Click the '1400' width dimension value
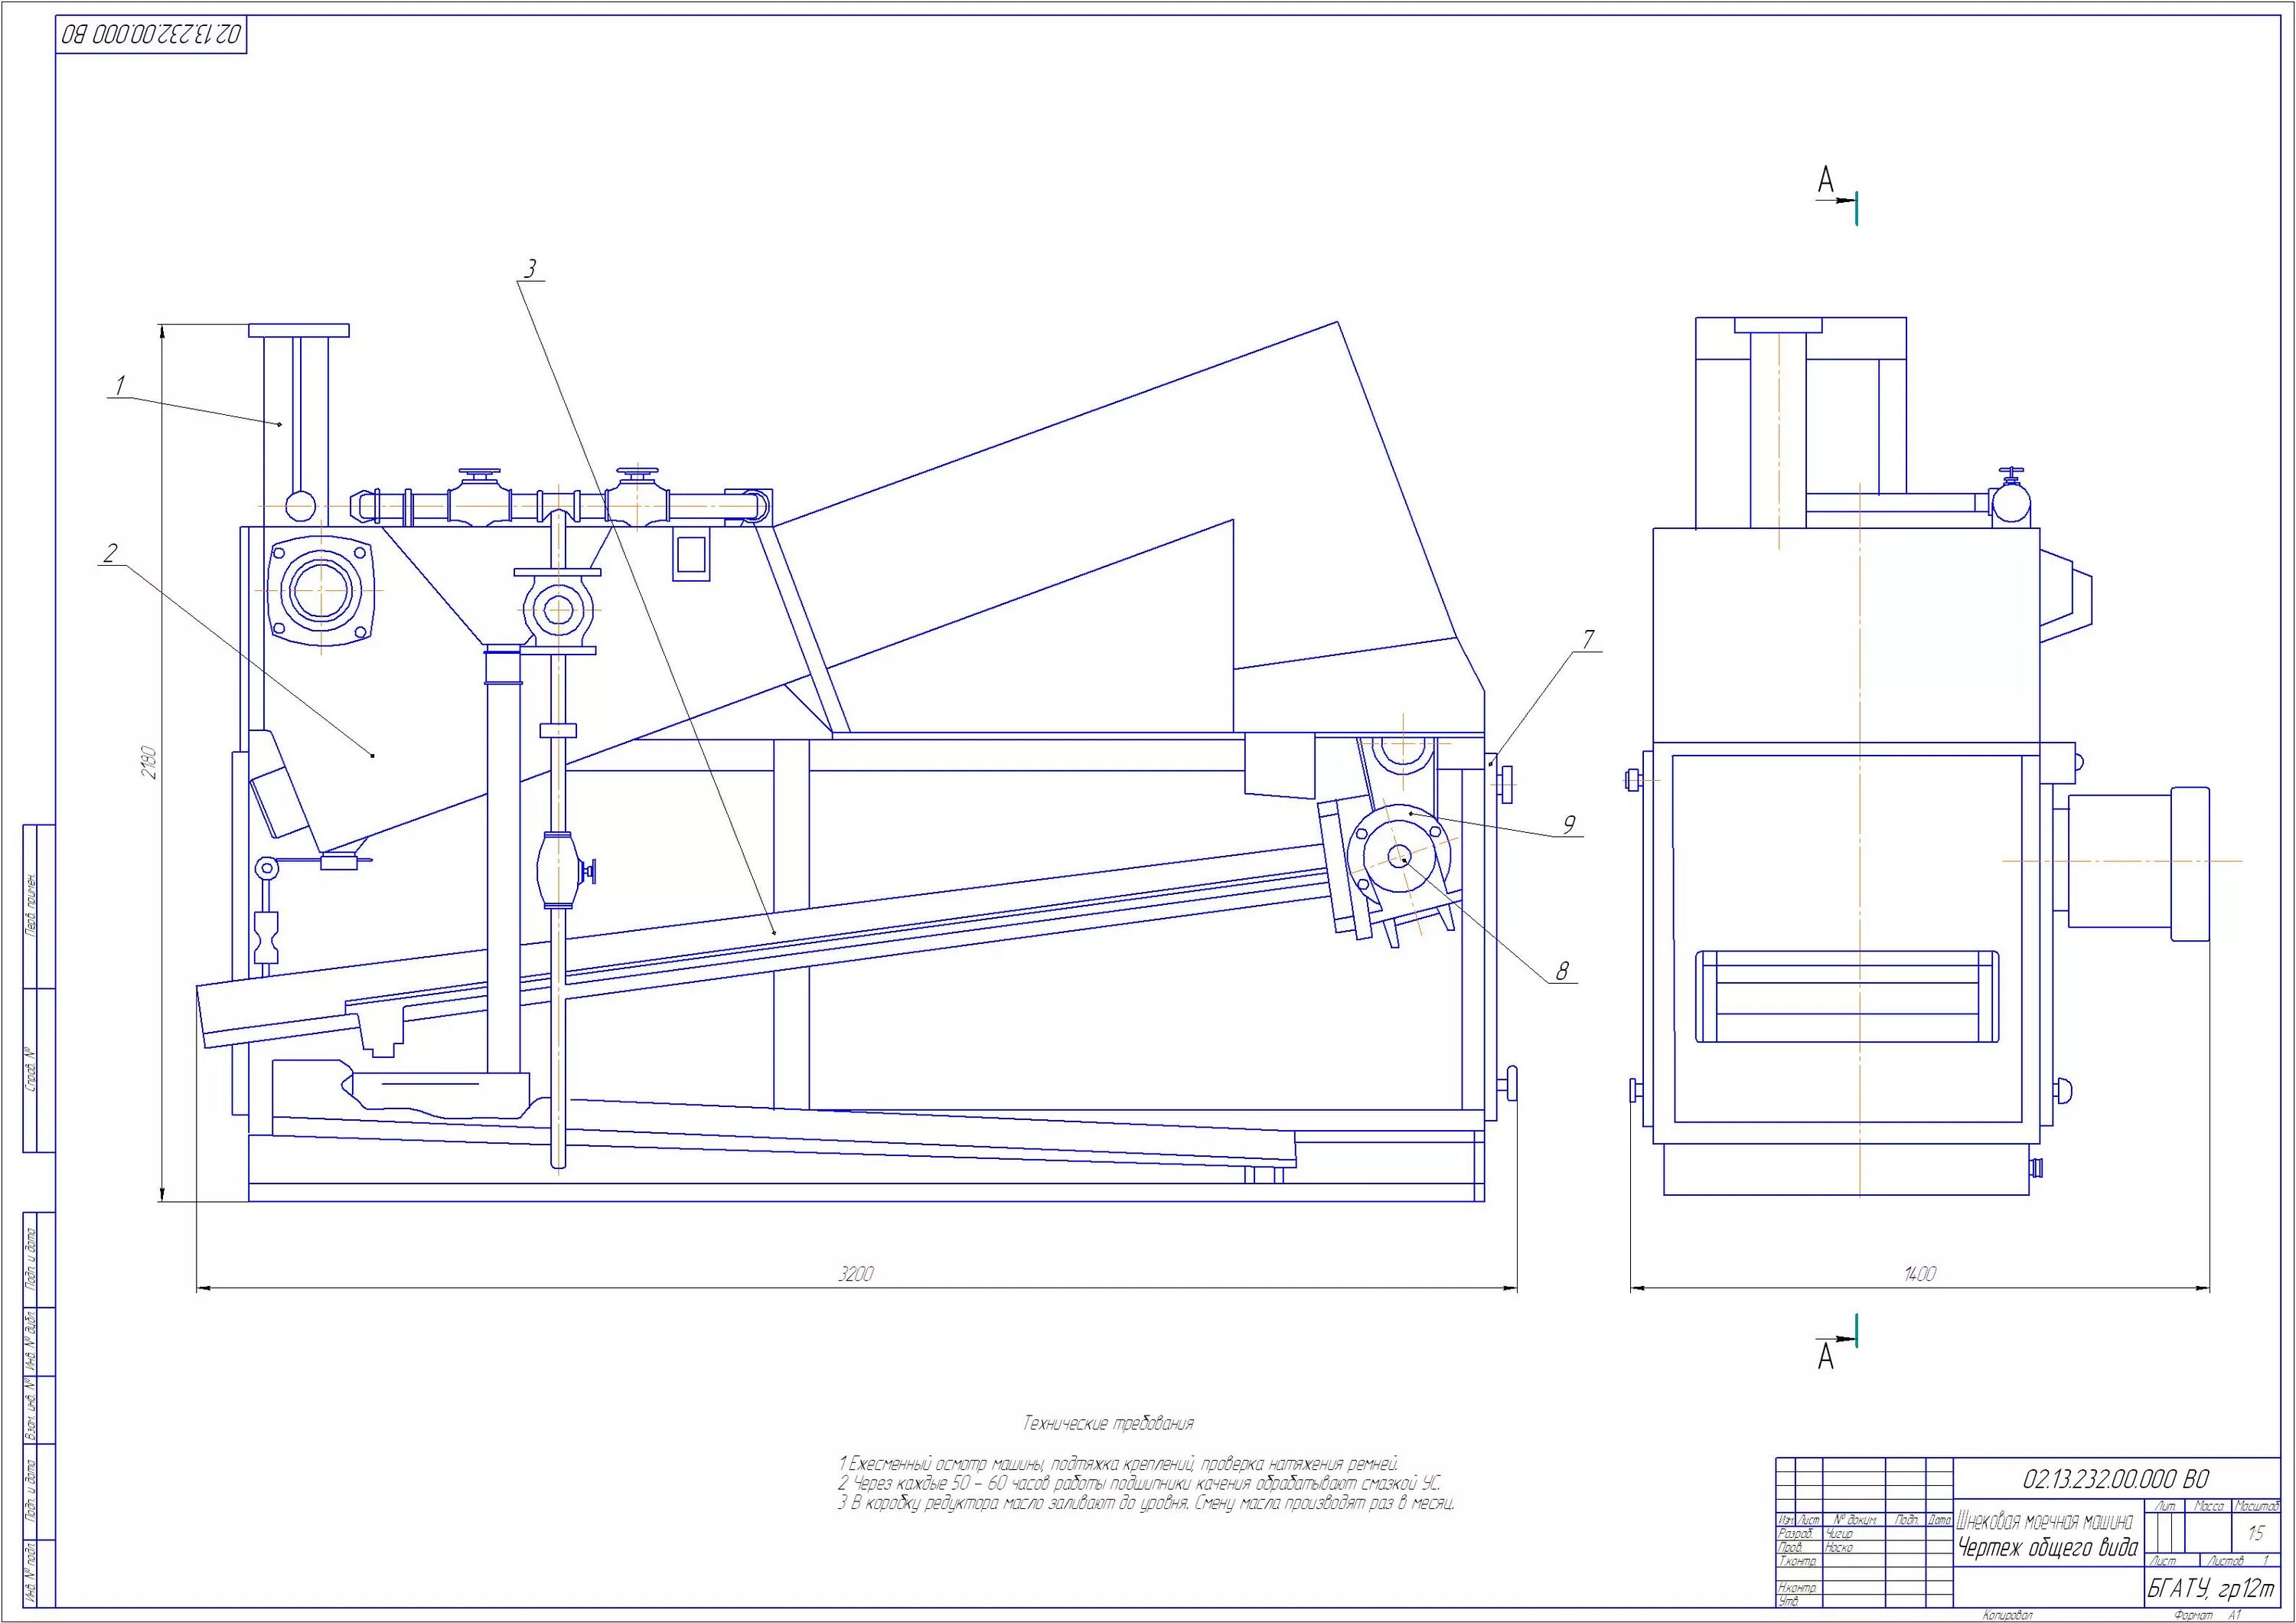Screen dimensions: 2296x1623 1920,1273
